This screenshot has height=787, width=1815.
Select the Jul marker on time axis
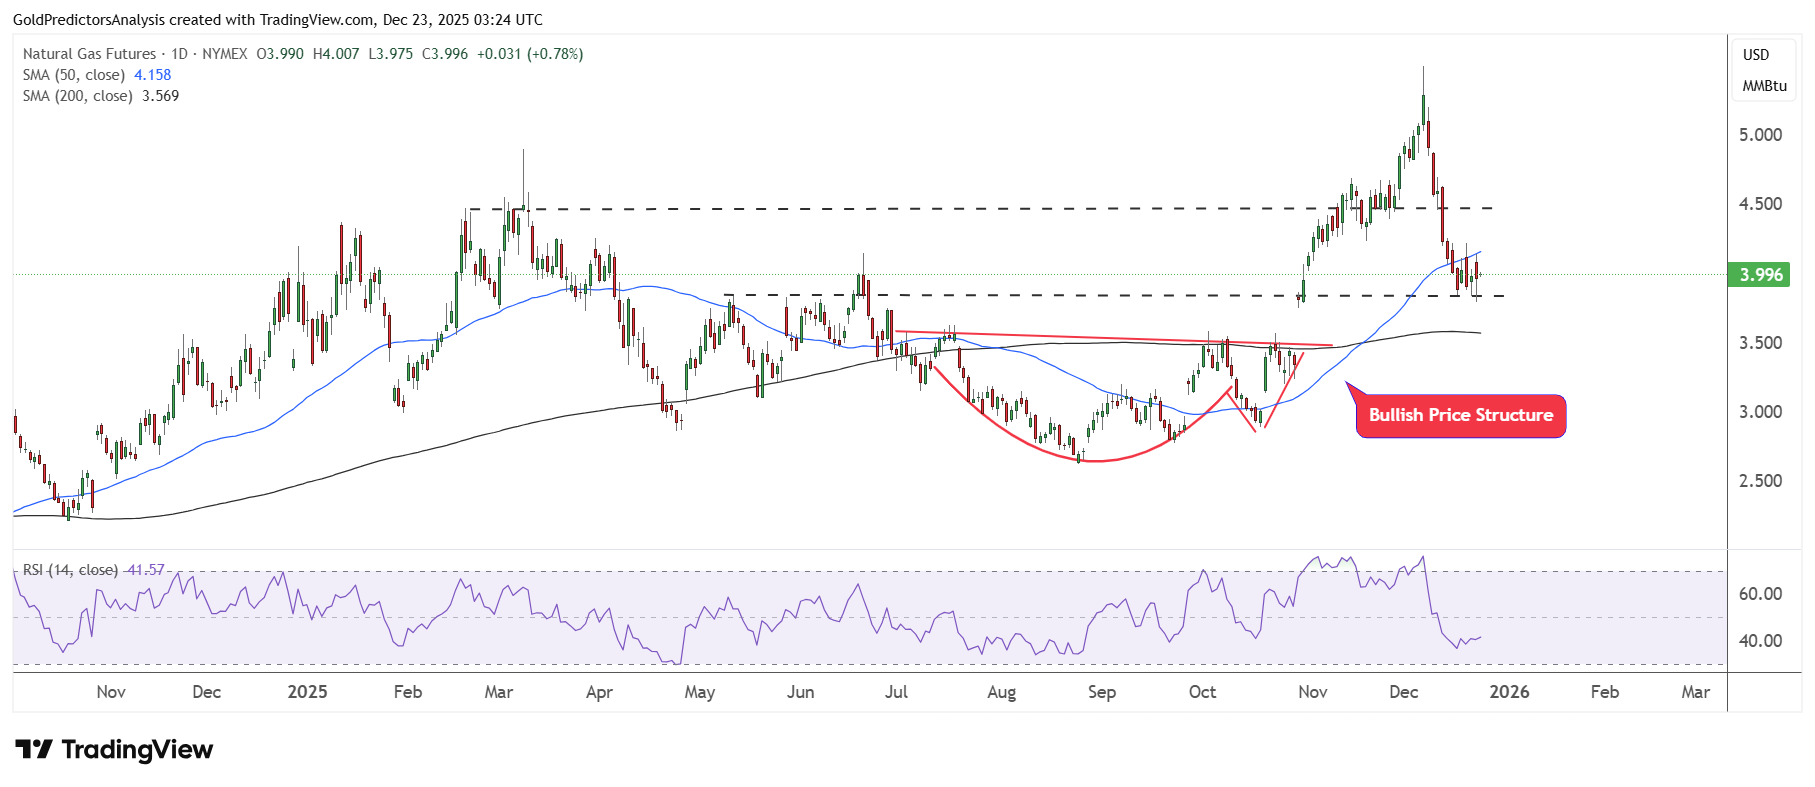(896, 692)
